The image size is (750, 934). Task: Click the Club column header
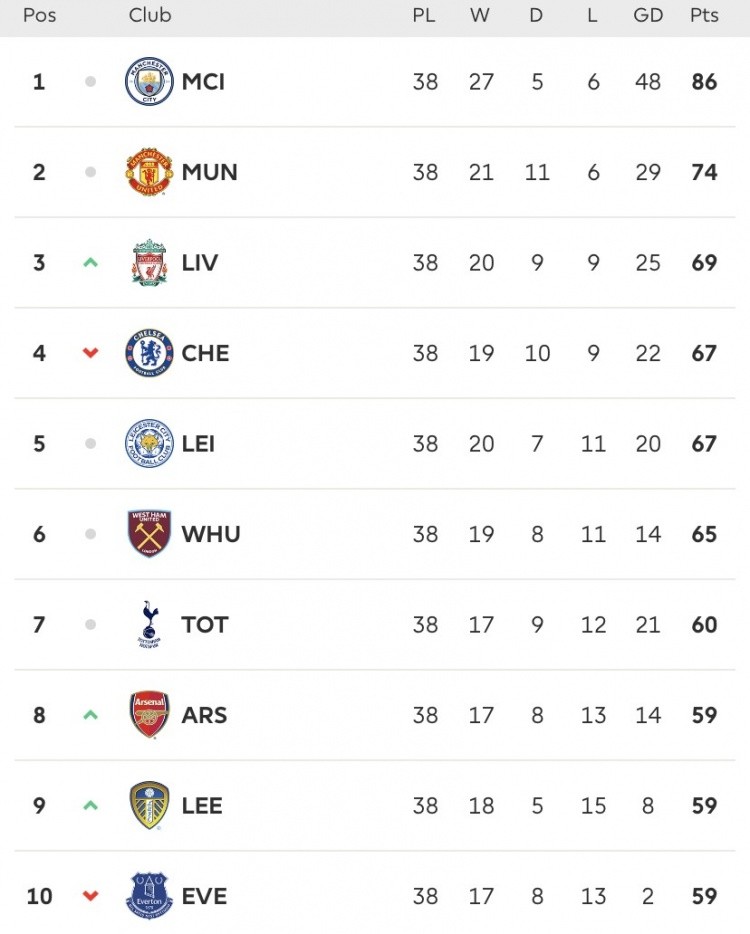(x=150, y=16)
